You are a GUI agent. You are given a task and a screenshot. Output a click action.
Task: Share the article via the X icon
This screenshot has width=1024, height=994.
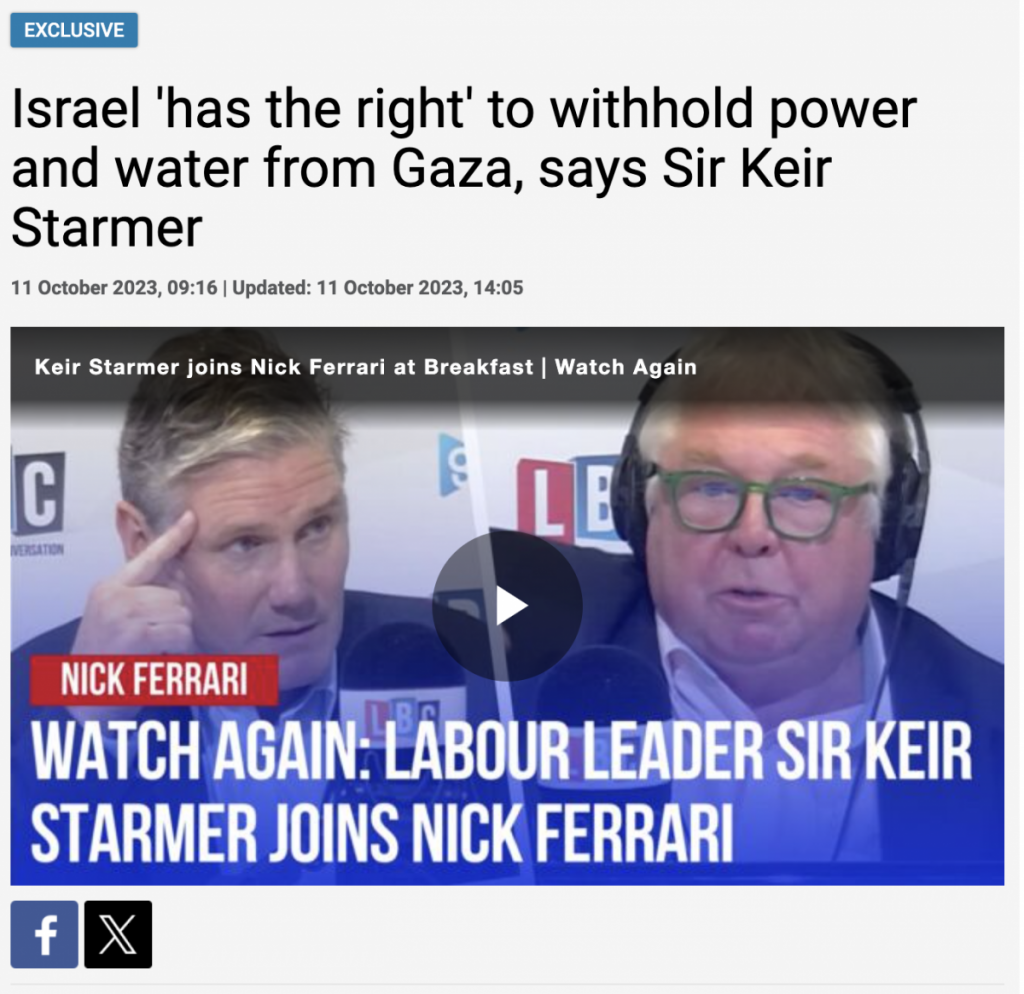118,934
